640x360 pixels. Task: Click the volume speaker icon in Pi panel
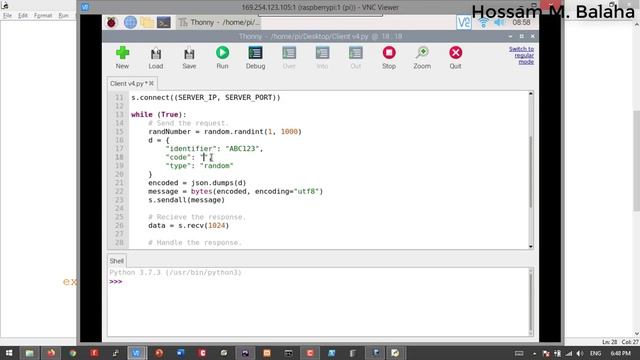tap(499, 22)
